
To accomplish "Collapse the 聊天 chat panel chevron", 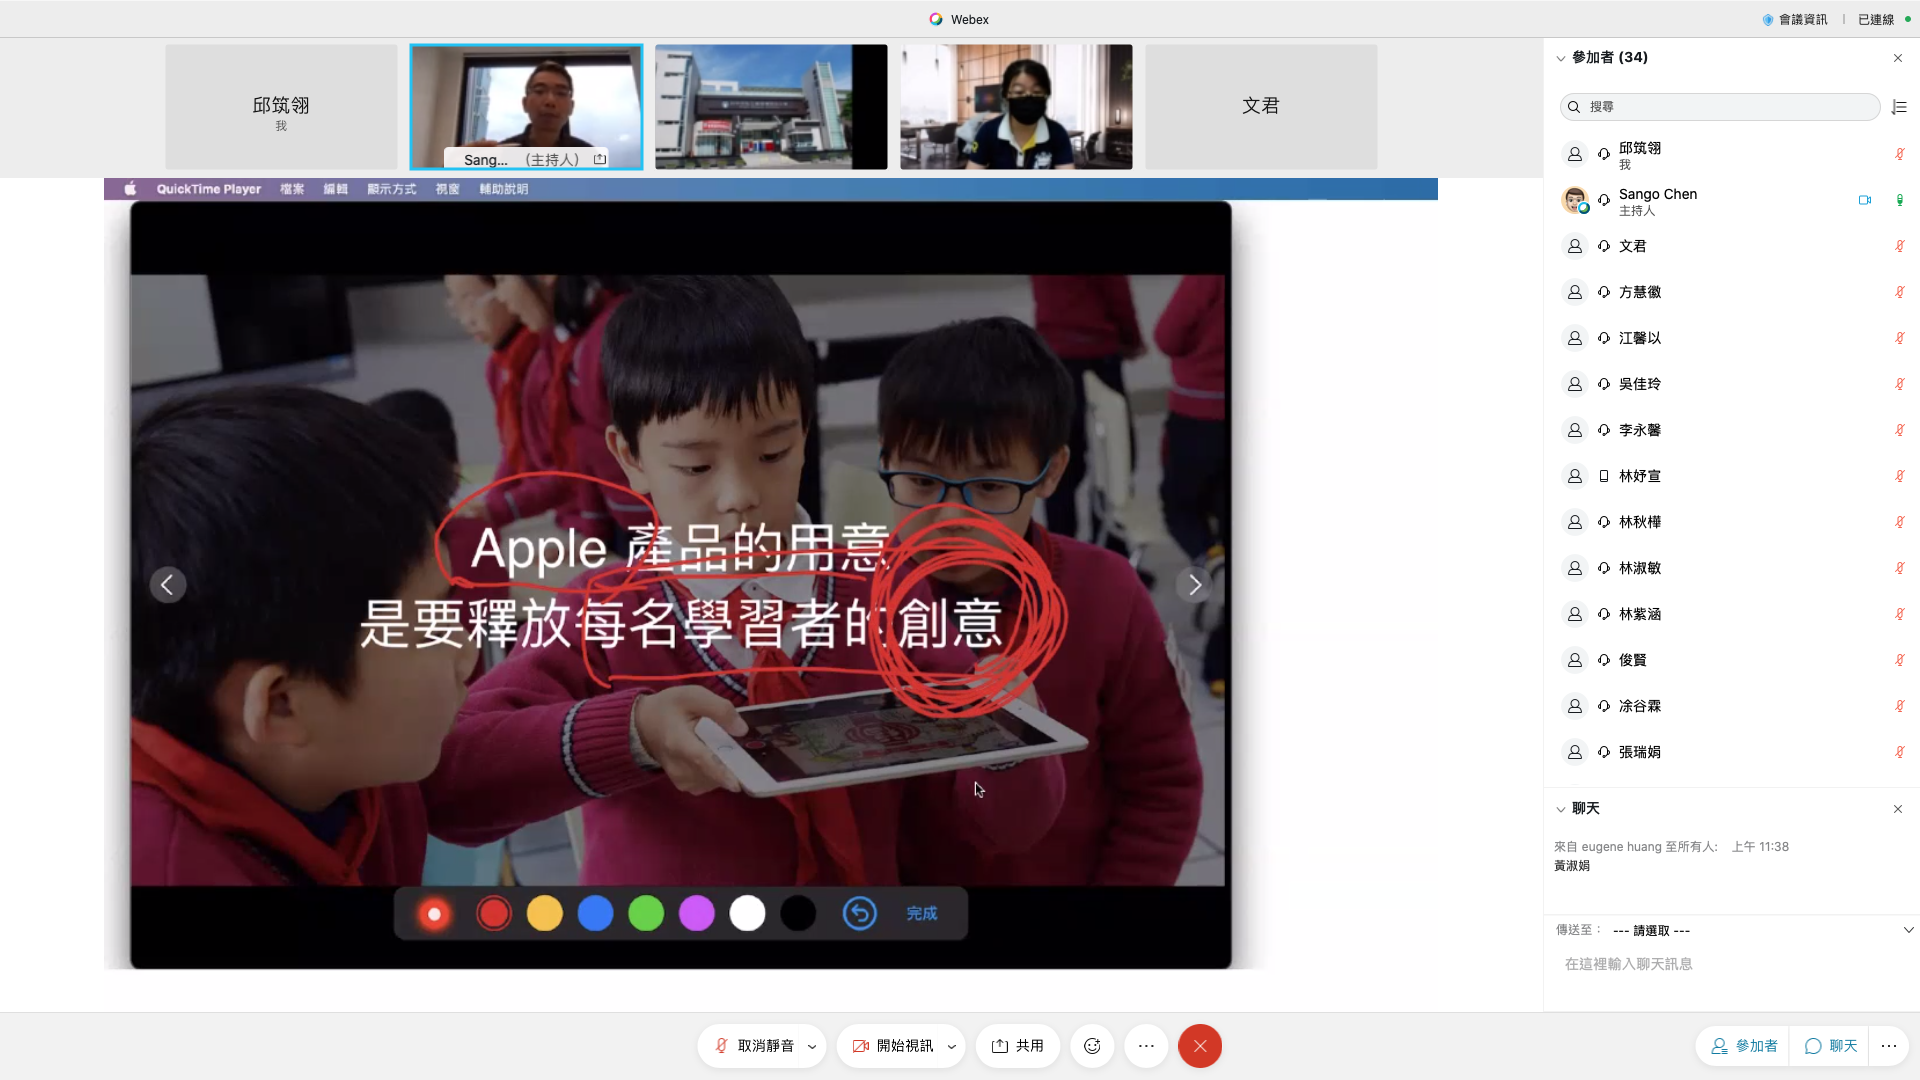I will point(1561,809).
